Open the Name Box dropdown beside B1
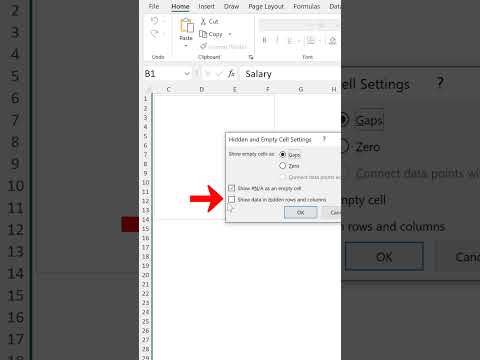The height and width of the screenshot is (360, 480). (x=187, y=74)
